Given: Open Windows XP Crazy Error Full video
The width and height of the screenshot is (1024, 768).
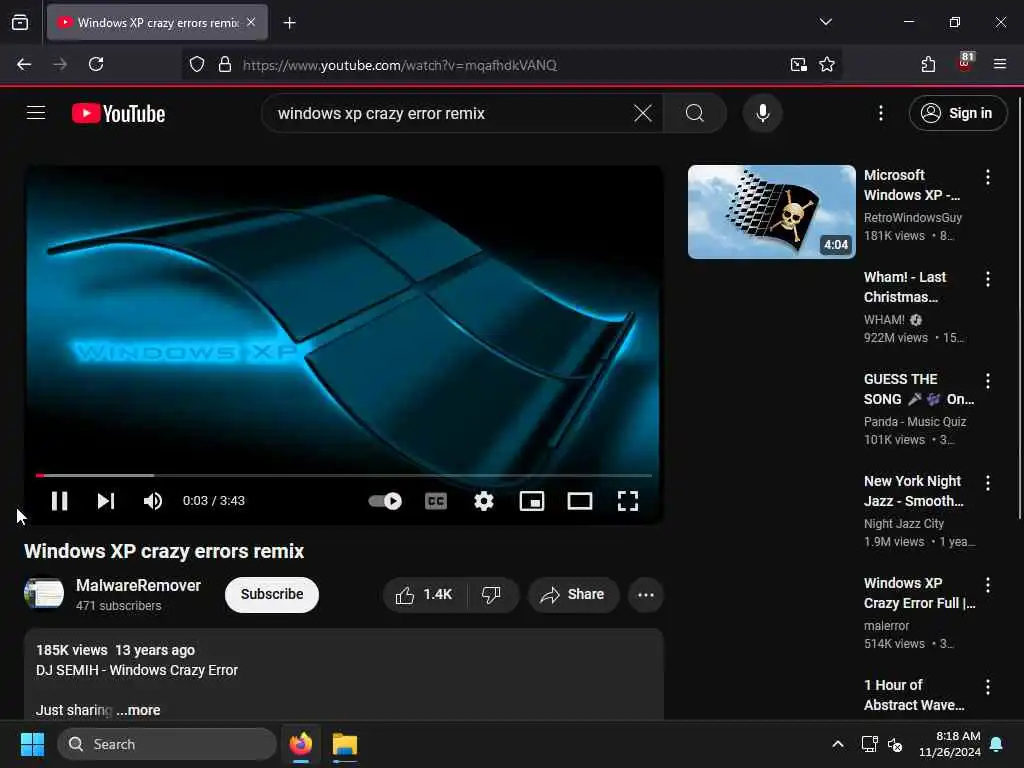Looking at the screenshot, I should tap(920, 592).
